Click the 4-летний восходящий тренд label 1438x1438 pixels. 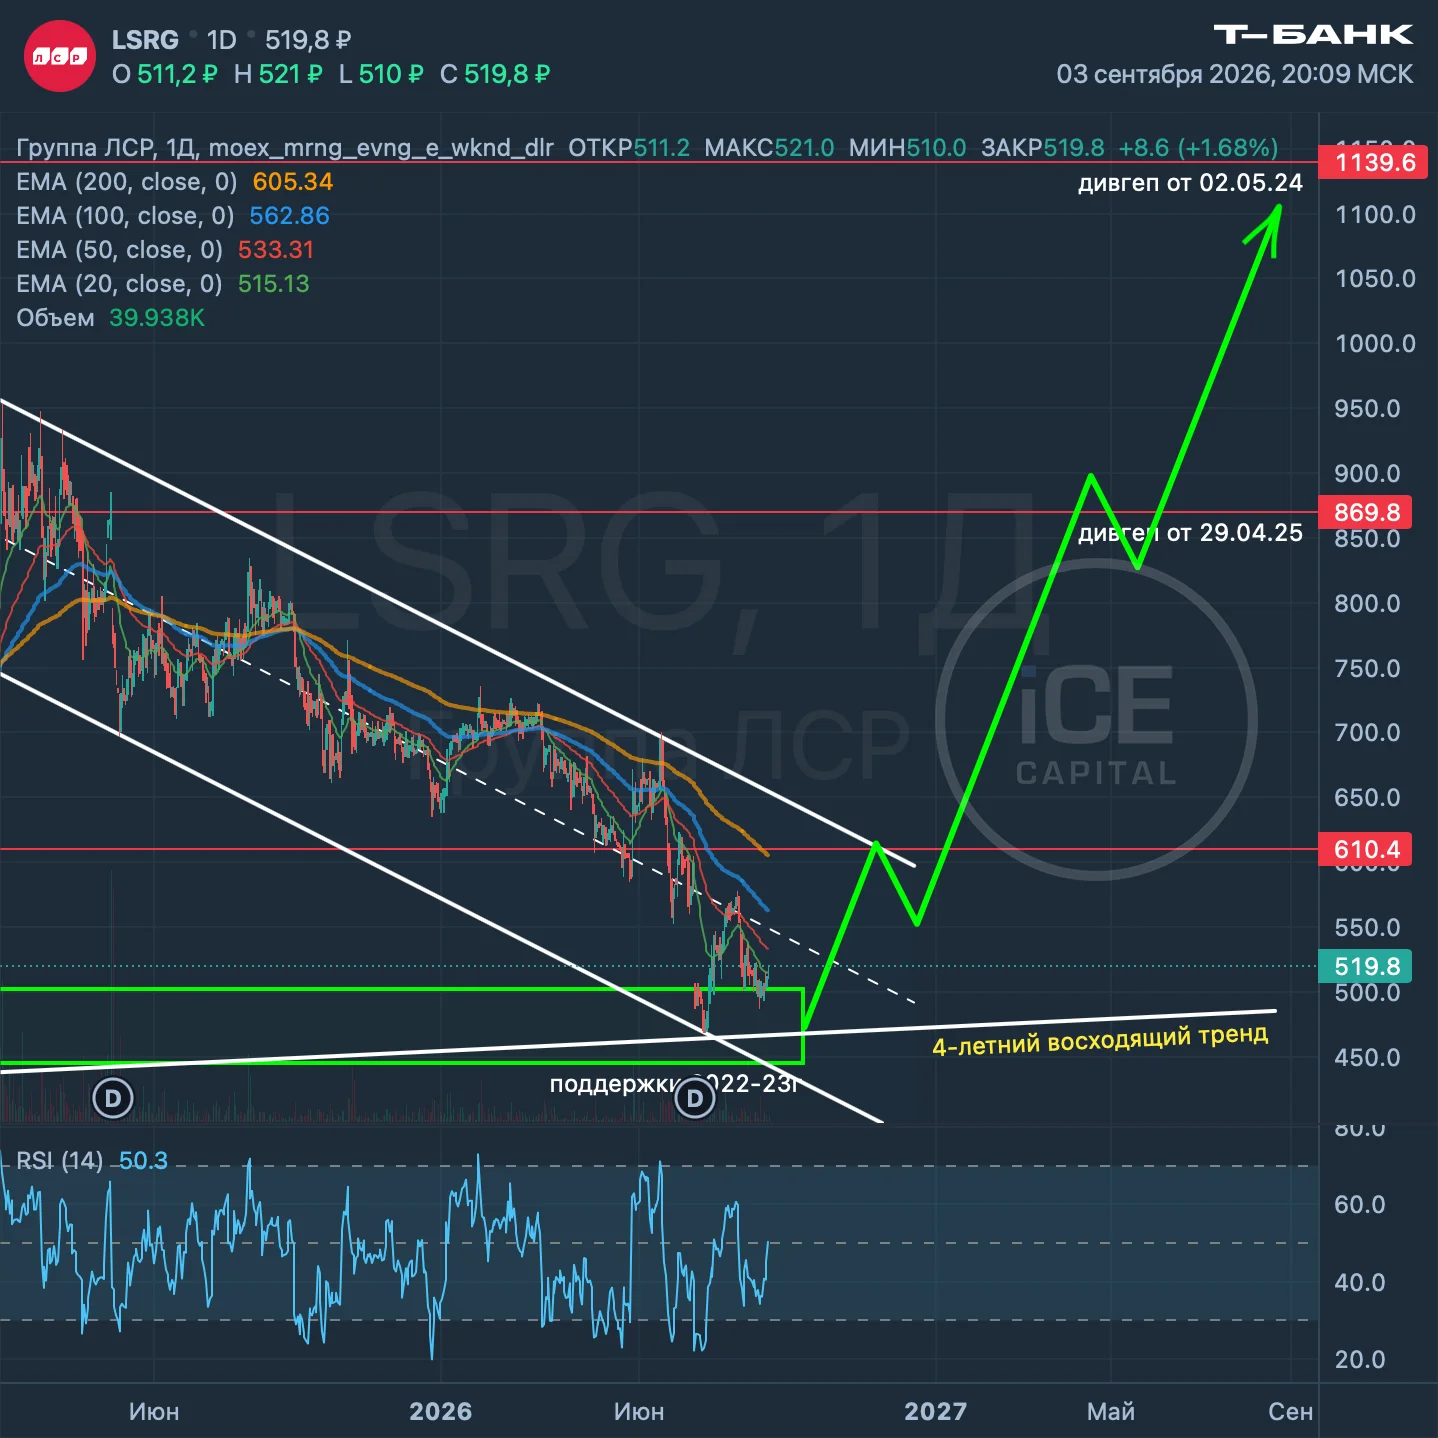pyautogui.click(x=1100, y=1040)
